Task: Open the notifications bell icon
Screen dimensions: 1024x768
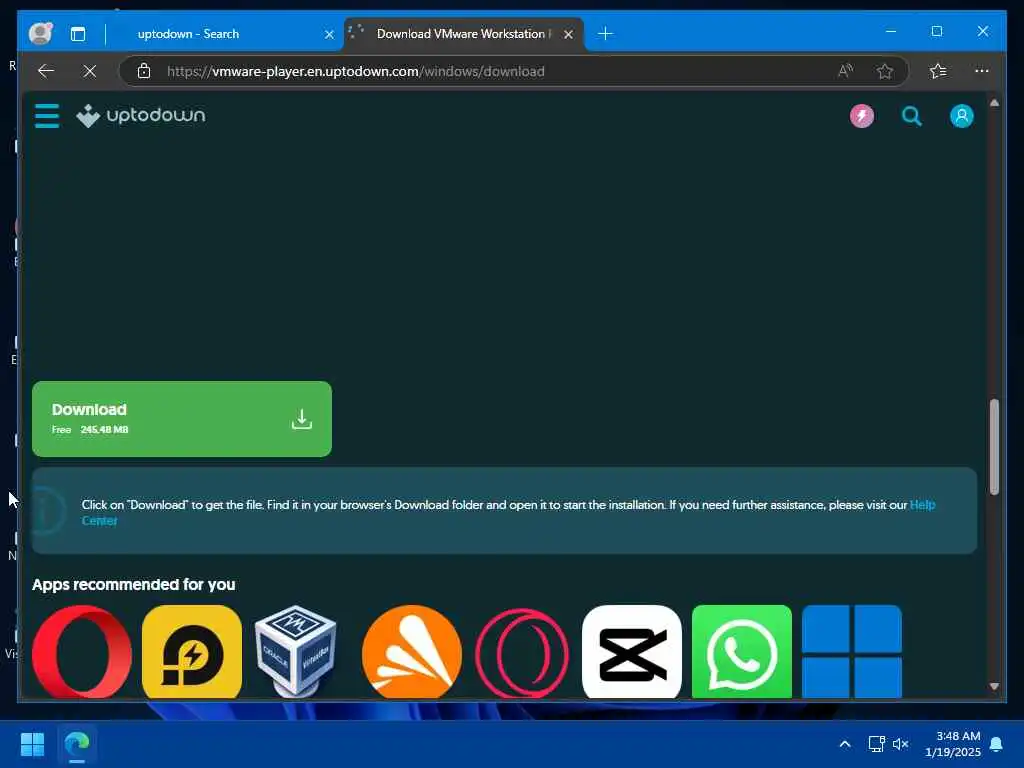Action: [x=996, y=744]
